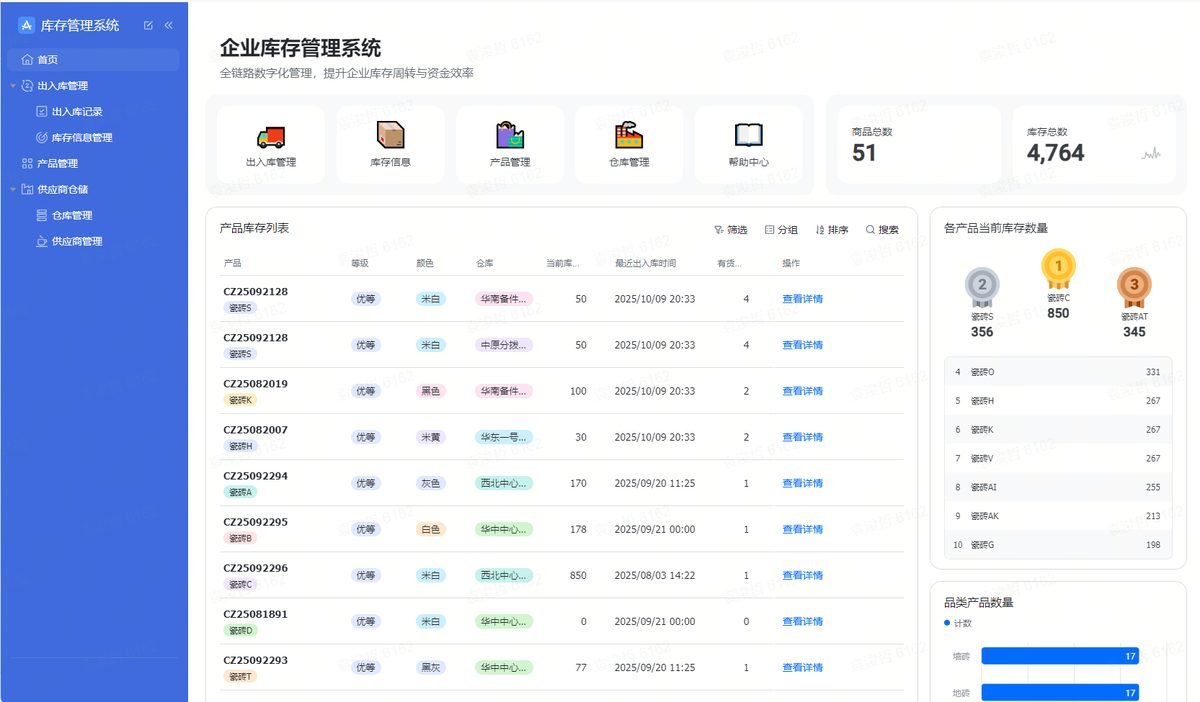Click the 库存总数 value 4,764
Screen dimensions: 1200x702
(x=1055, y=153)
